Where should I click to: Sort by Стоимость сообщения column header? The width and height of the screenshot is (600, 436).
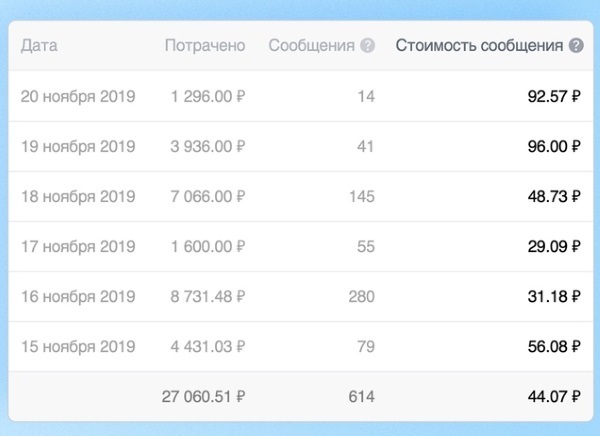(x=479, y=46)
